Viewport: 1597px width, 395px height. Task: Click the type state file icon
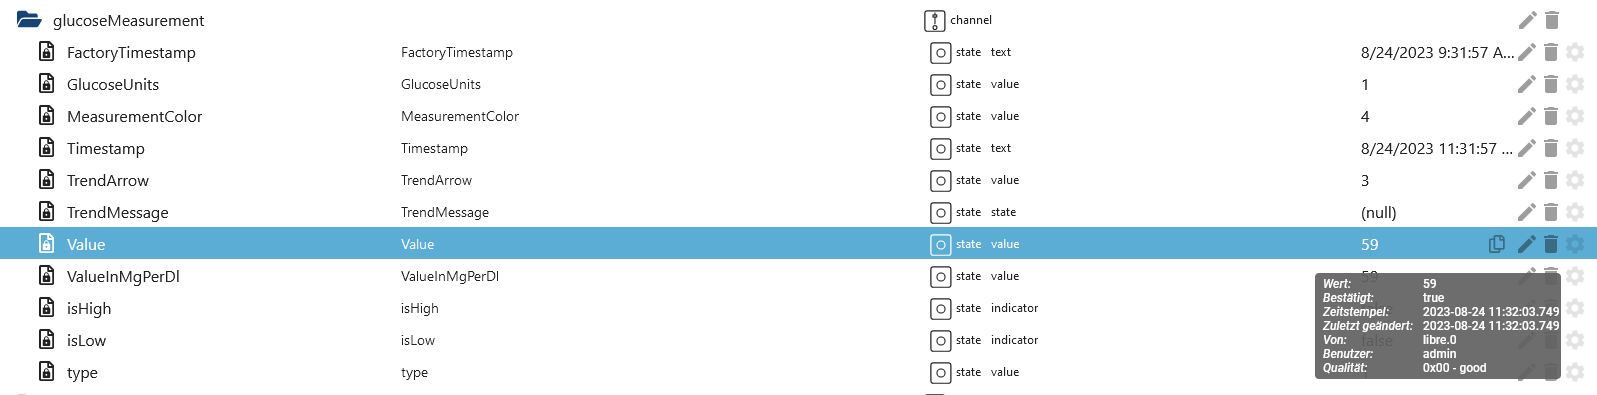click(x=46, y=371)
